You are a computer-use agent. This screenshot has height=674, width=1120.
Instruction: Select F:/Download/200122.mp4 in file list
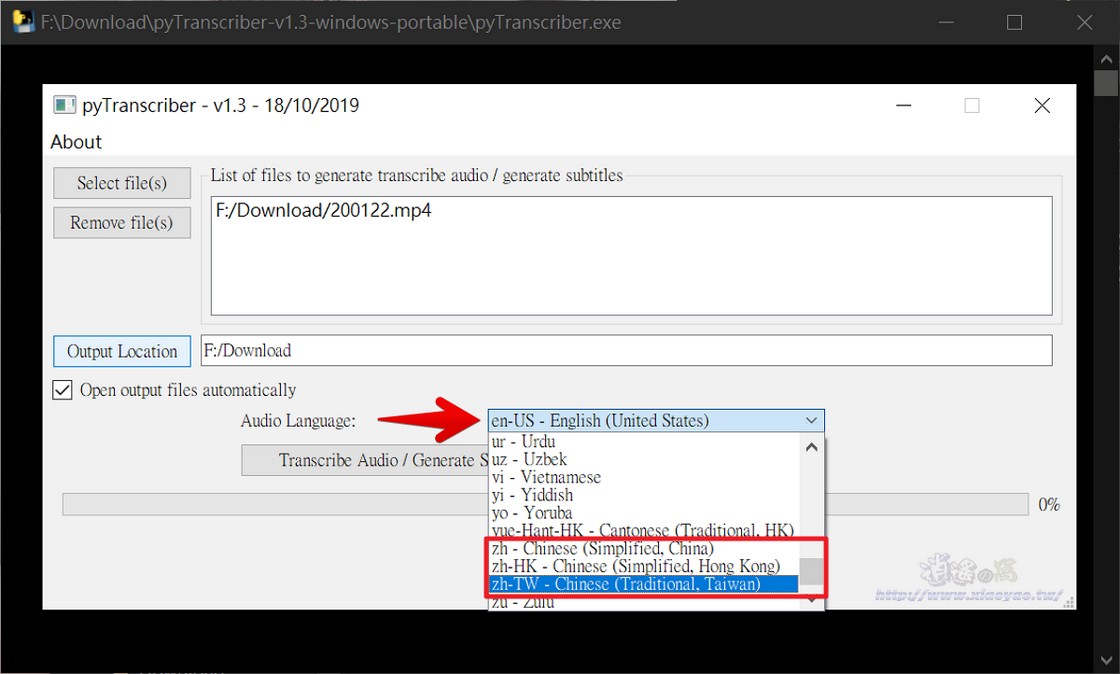324,211
